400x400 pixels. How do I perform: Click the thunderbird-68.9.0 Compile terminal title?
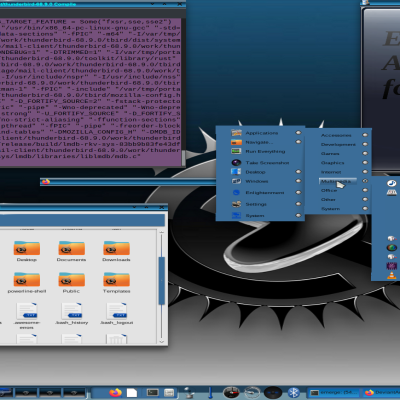tap(38, 4)
